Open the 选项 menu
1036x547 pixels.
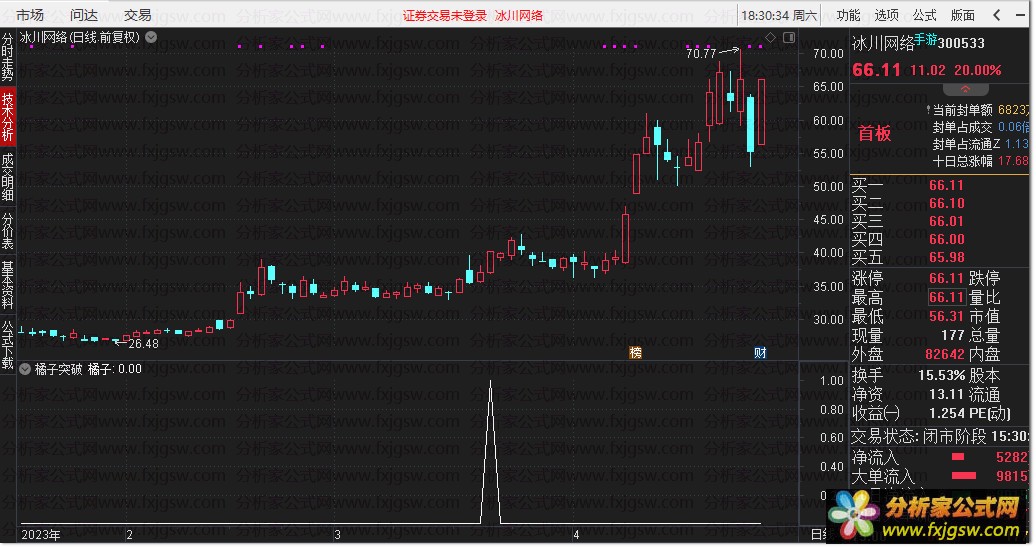click(x=887, y=15)
